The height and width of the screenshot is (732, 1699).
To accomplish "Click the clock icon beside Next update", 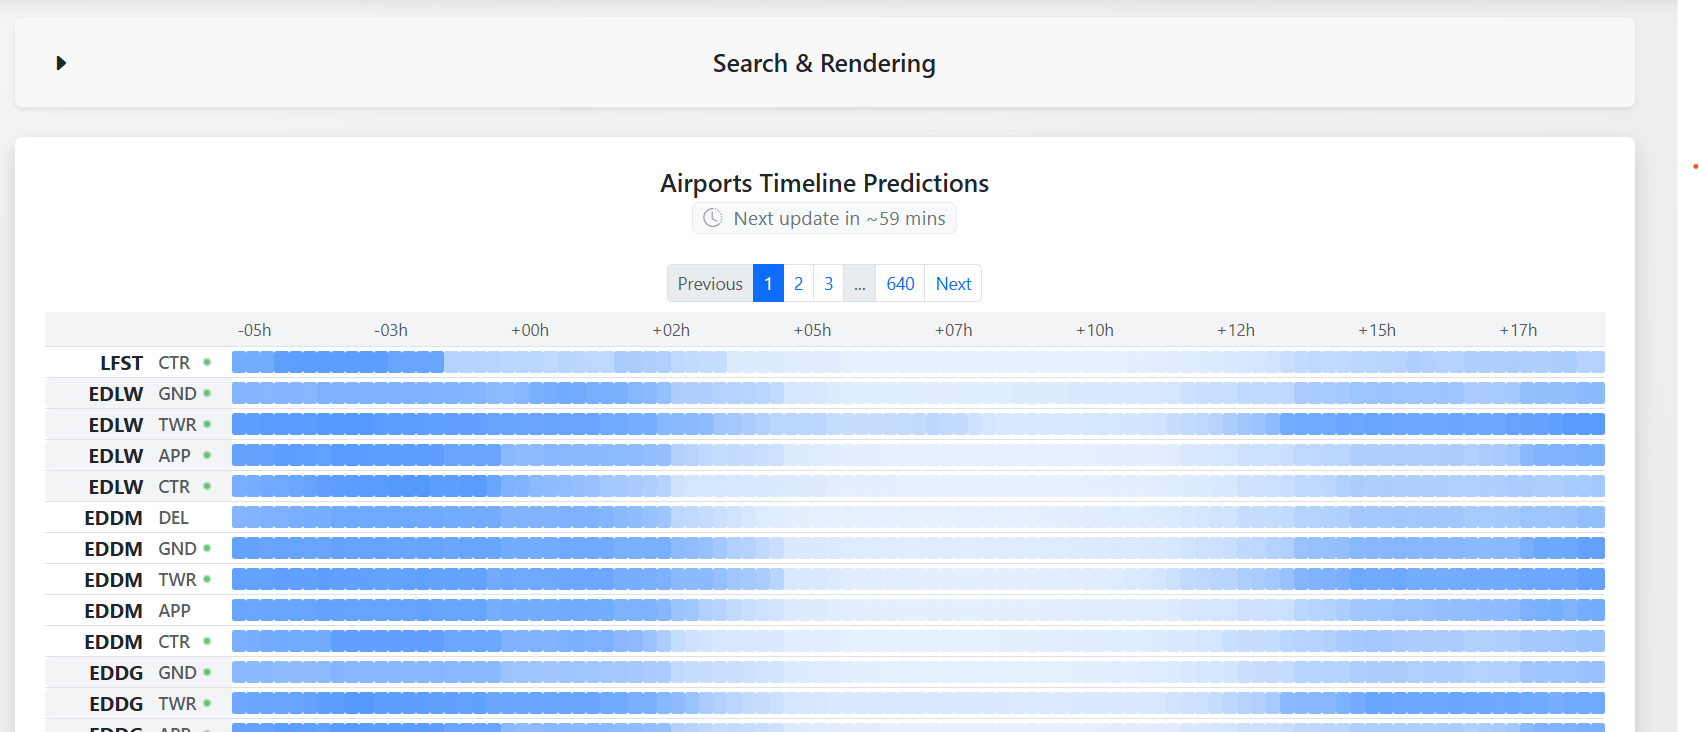I will click(712, 218).
